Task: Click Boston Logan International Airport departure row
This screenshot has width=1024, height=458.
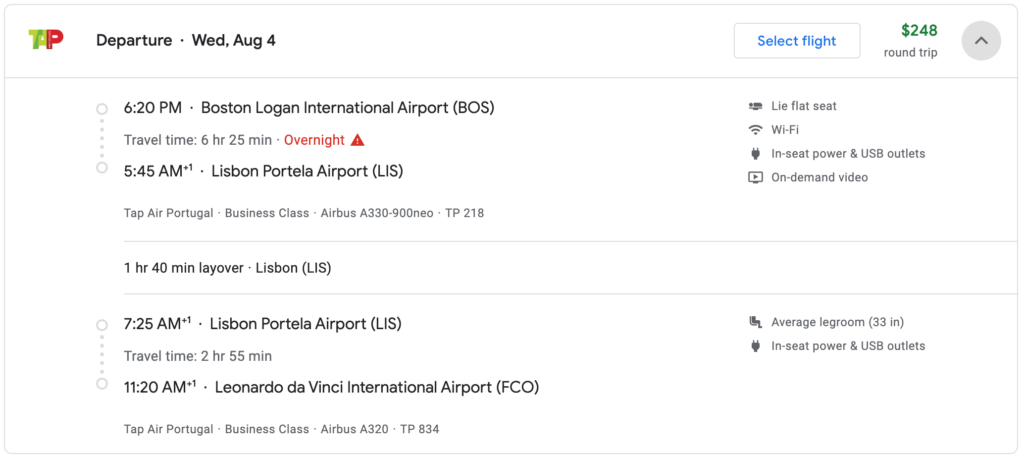Action: click(x=309, y=108)
